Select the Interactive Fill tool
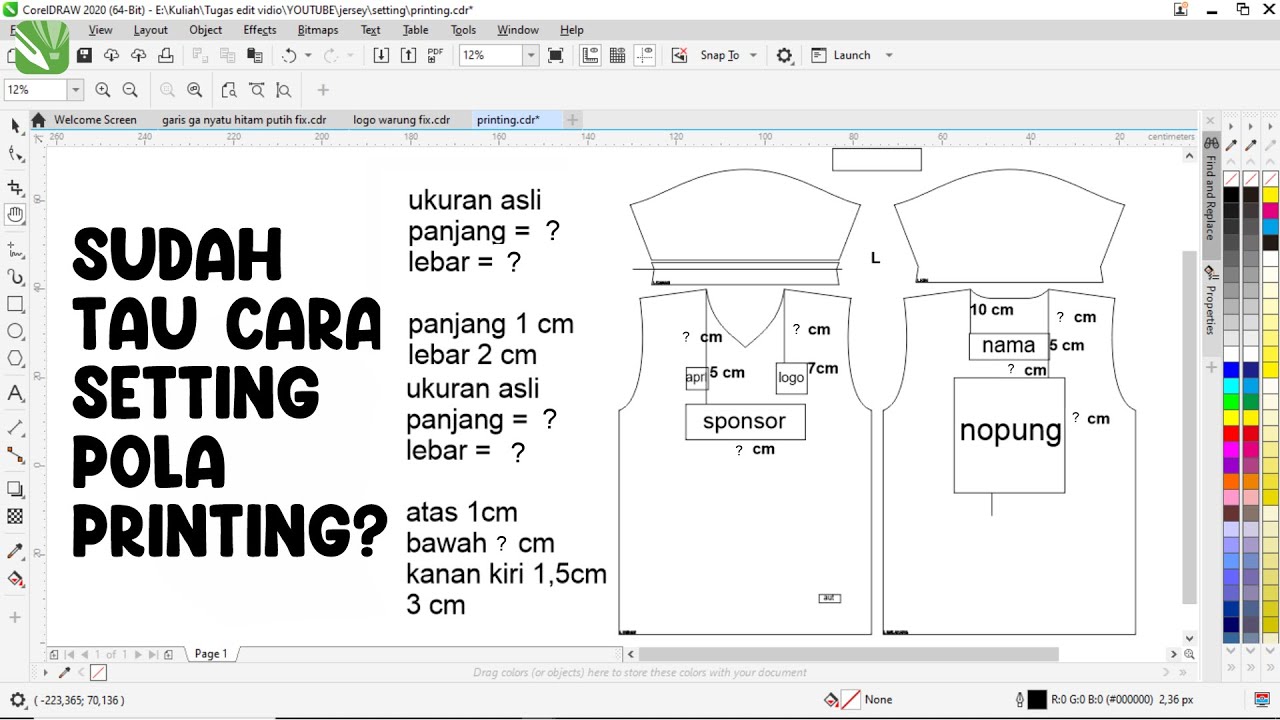Viewport: 1280px width, 720px height. click(x=15, y=579)
